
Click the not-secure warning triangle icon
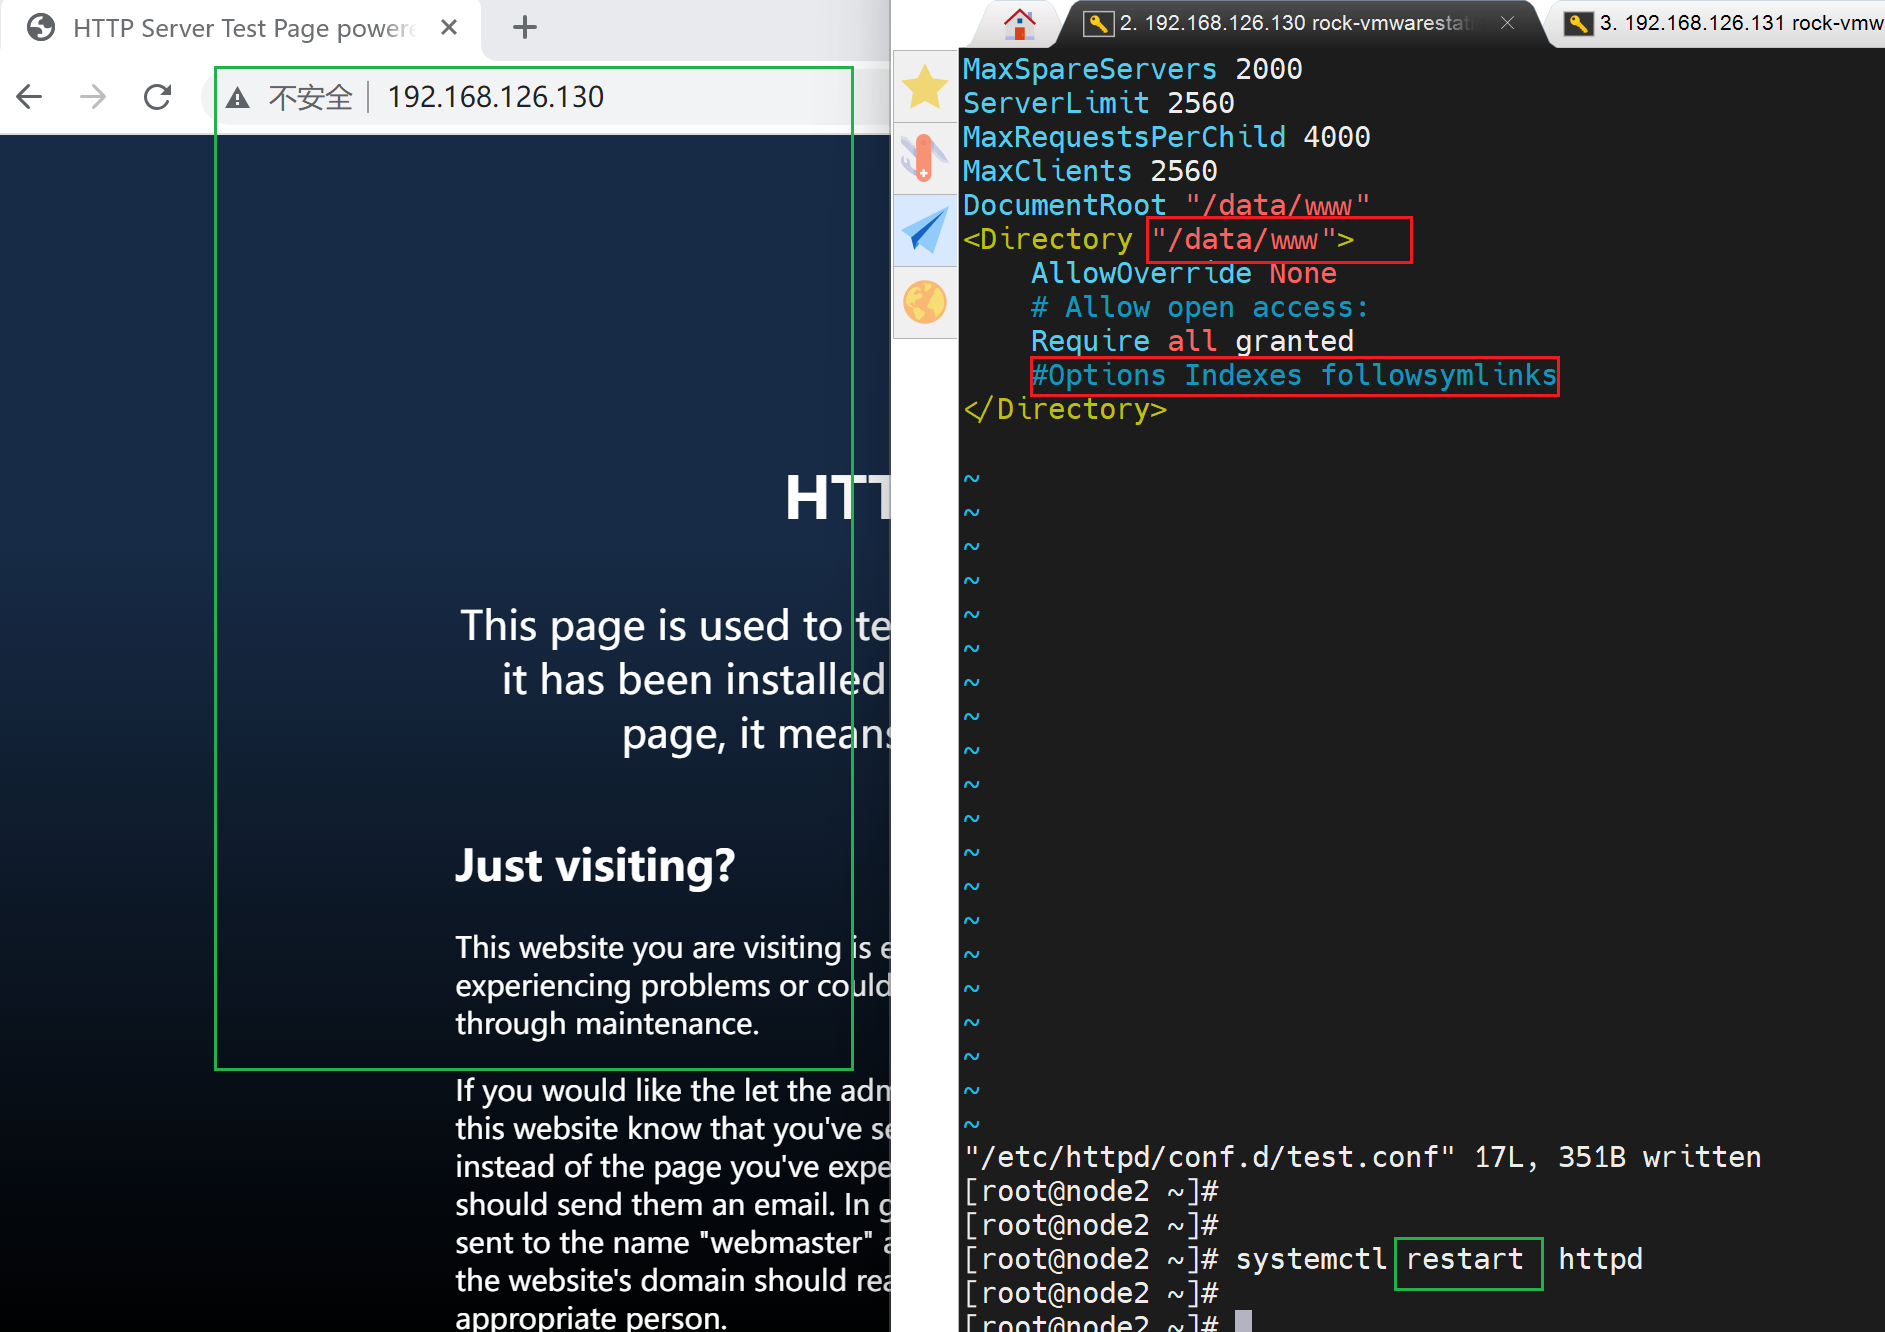tap(237, 98)
